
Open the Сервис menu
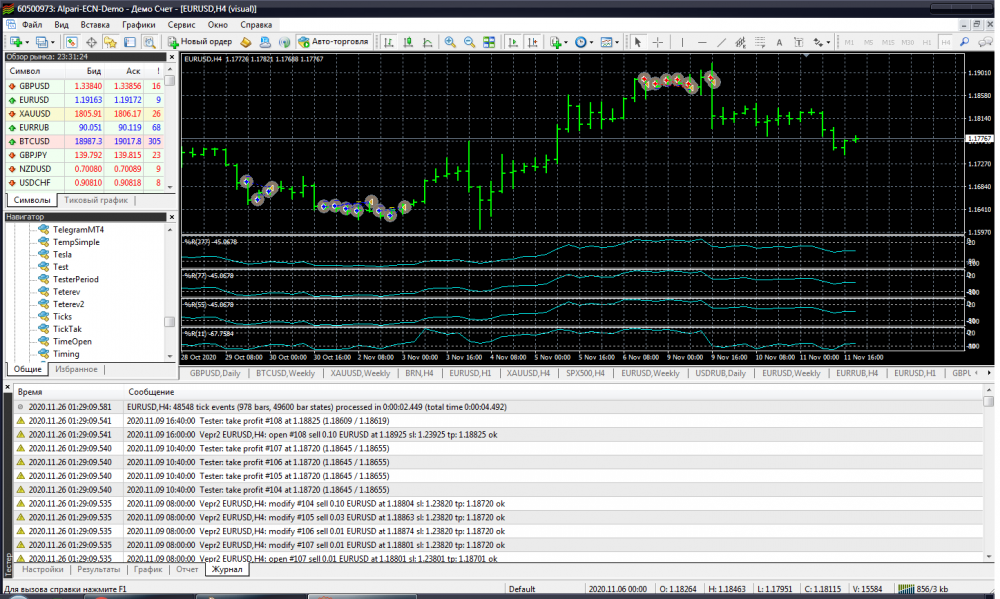click(x=182, y=23)
